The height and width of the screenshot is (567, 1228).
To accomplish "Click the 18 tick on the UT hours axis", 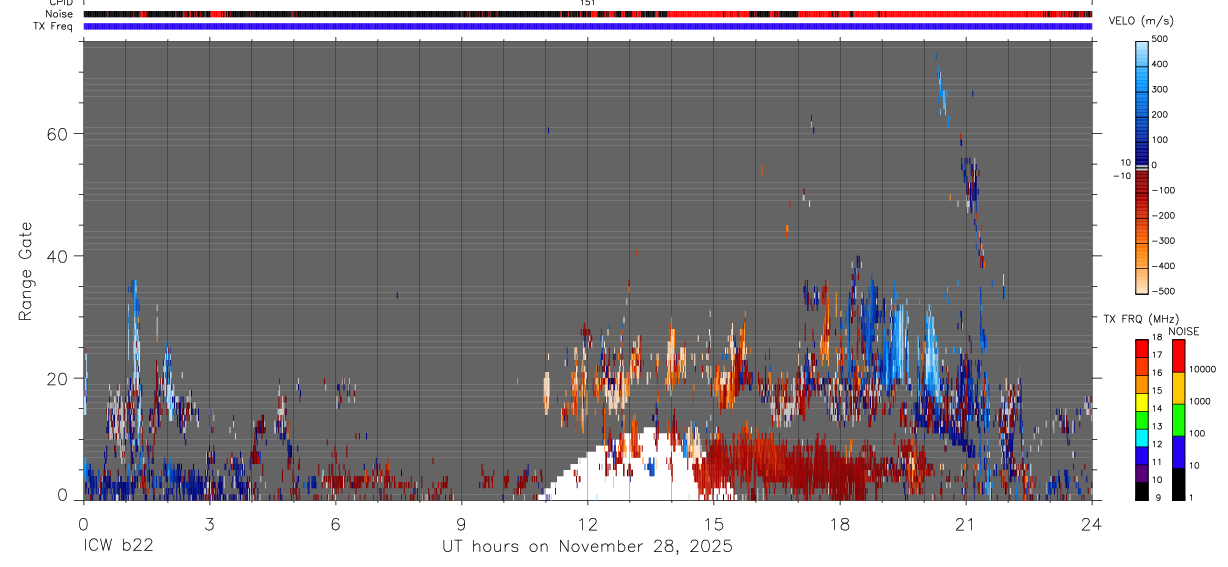I will click(839, 524).
